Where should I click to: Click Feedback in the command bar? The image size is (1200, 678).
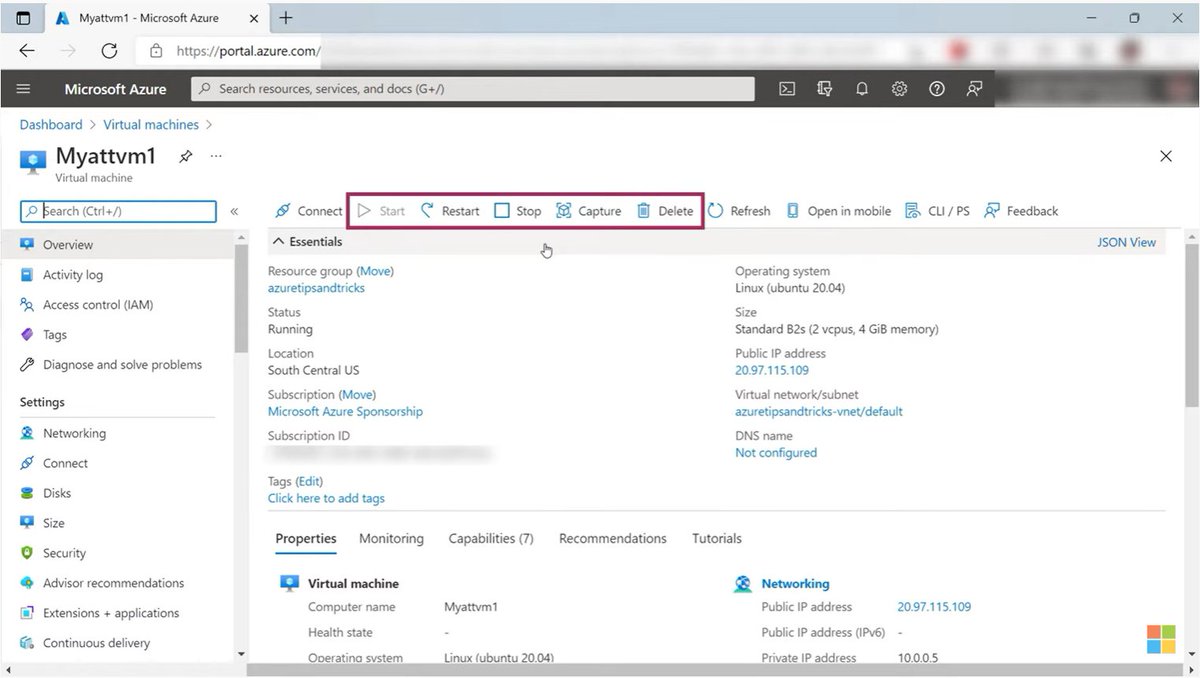point(1021,211)
